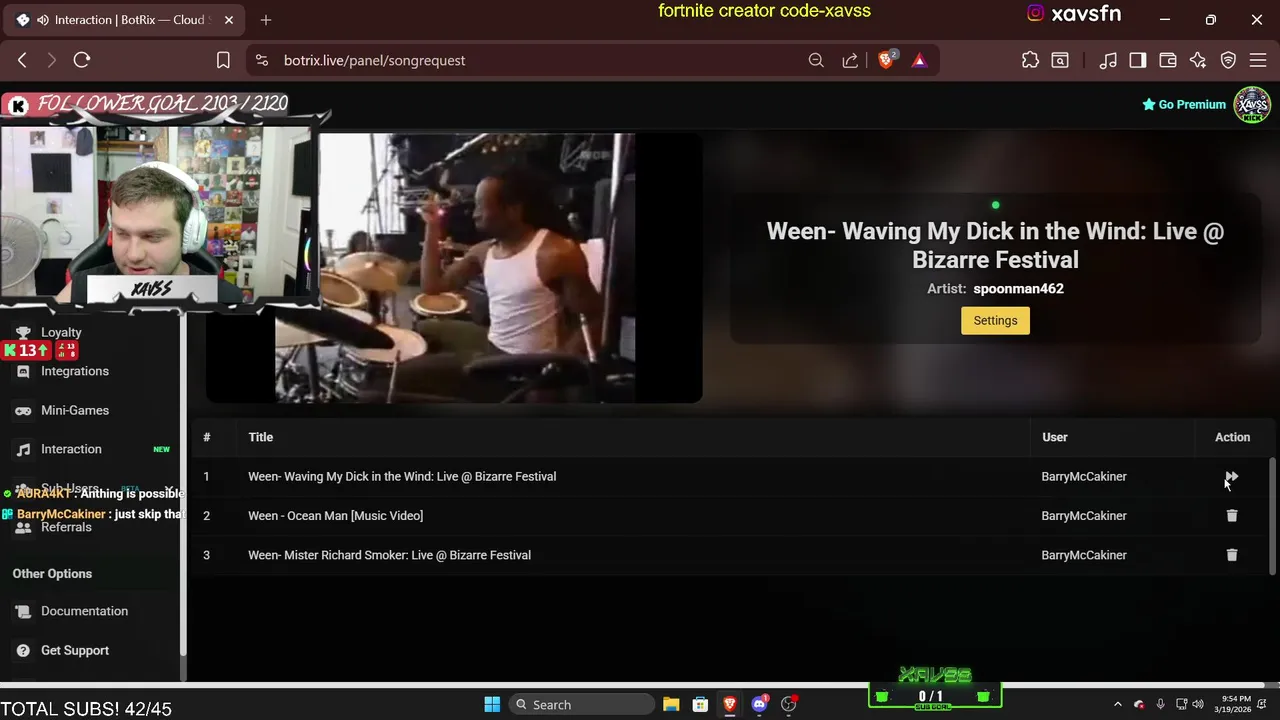Screen dimensions: 1280x720
Task: Open Brave Shields lion icon
Action: [x=886, y=60]
